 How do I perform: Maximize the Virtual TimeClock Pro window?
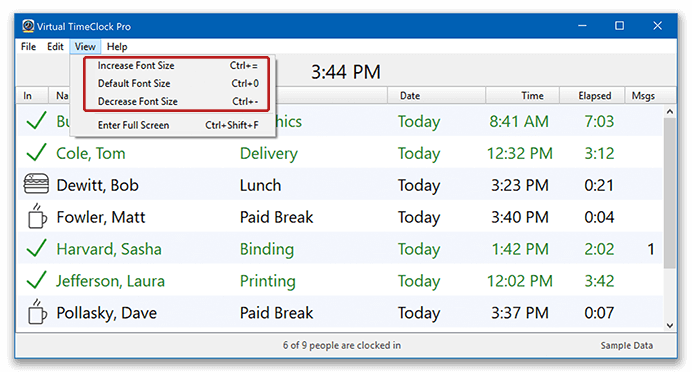tap(620, 26)
